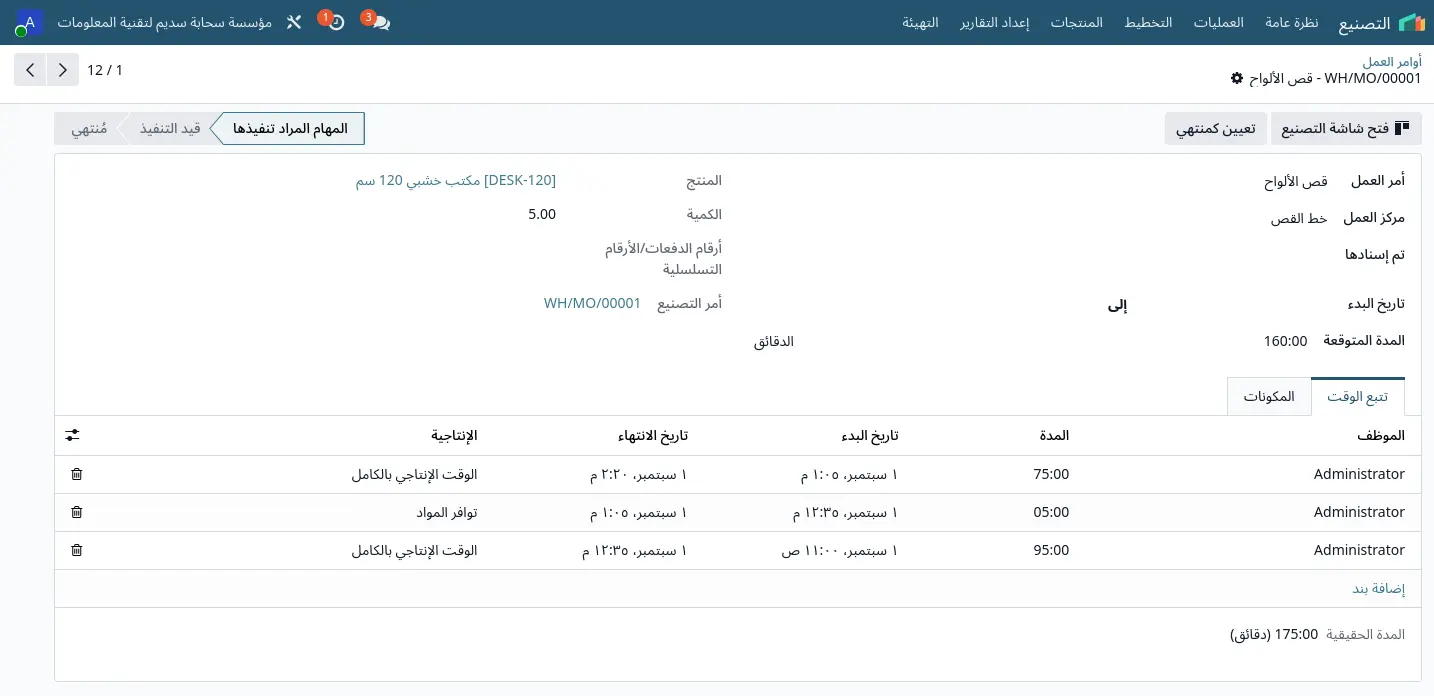The width and height of the screenshot is (1434, 696).
Task: Click إضافة بند to add a line
Action: point(1379,589)
